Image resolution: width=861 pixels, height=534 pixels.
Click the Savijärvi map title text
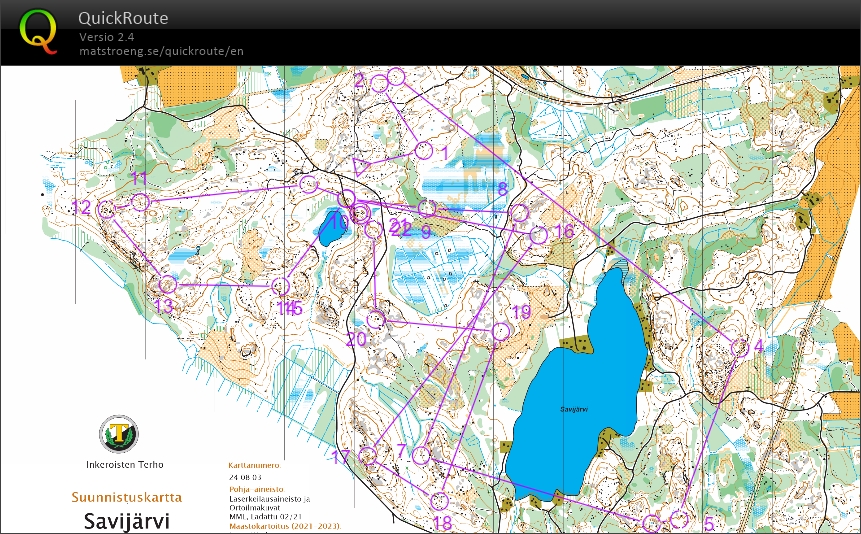tap(126, 520)
